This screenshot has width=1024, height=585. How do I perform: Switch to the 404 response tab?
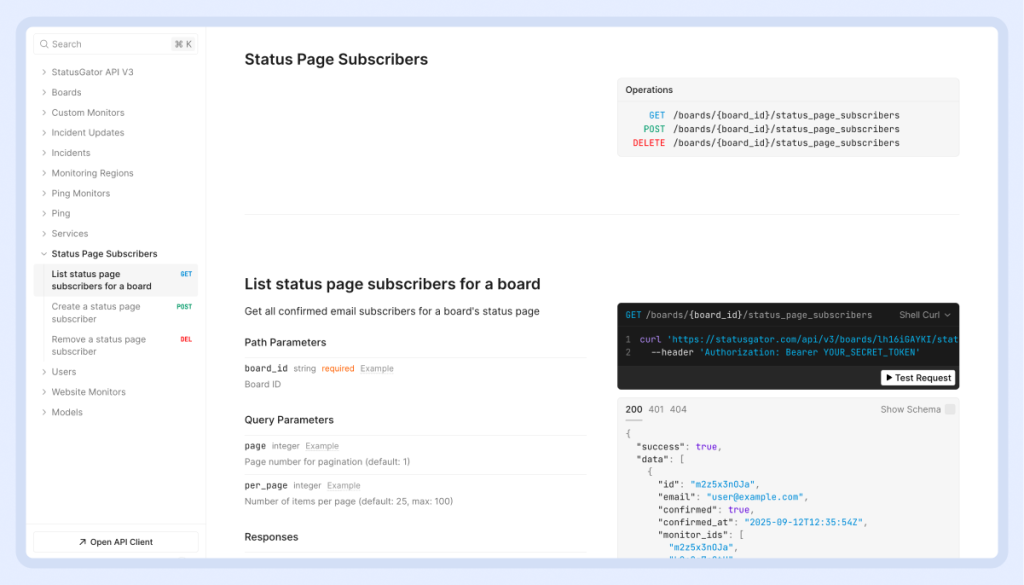[679, 409]
